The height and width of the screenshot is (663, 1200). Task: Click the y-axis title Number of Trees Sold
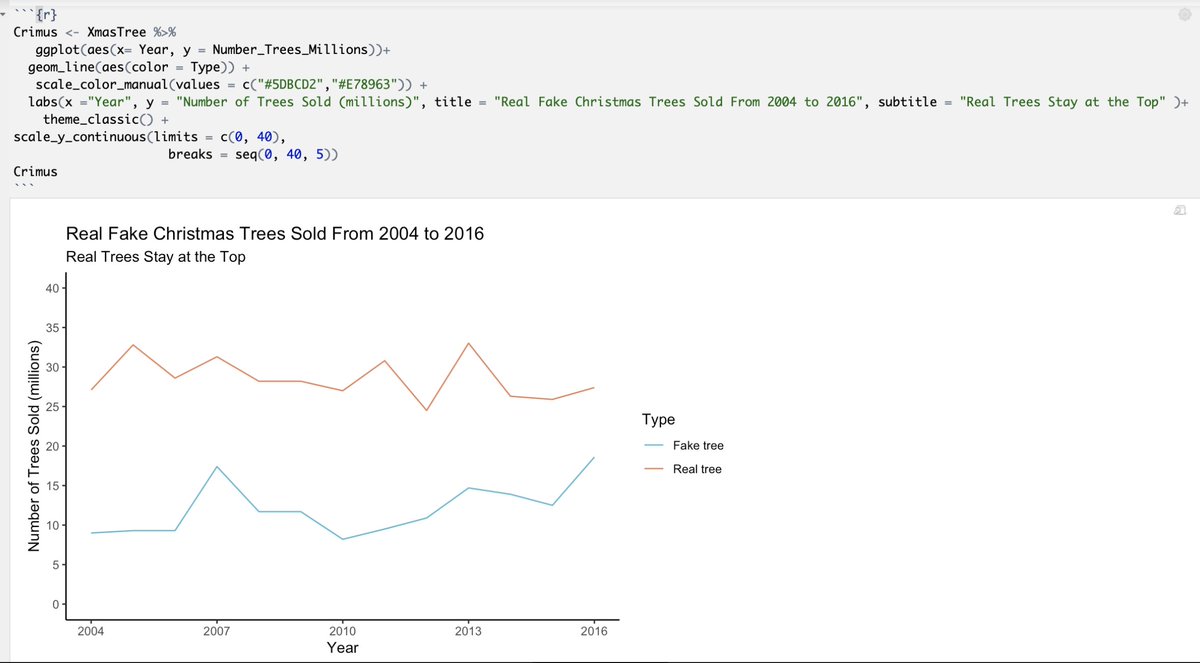(33, 446)
